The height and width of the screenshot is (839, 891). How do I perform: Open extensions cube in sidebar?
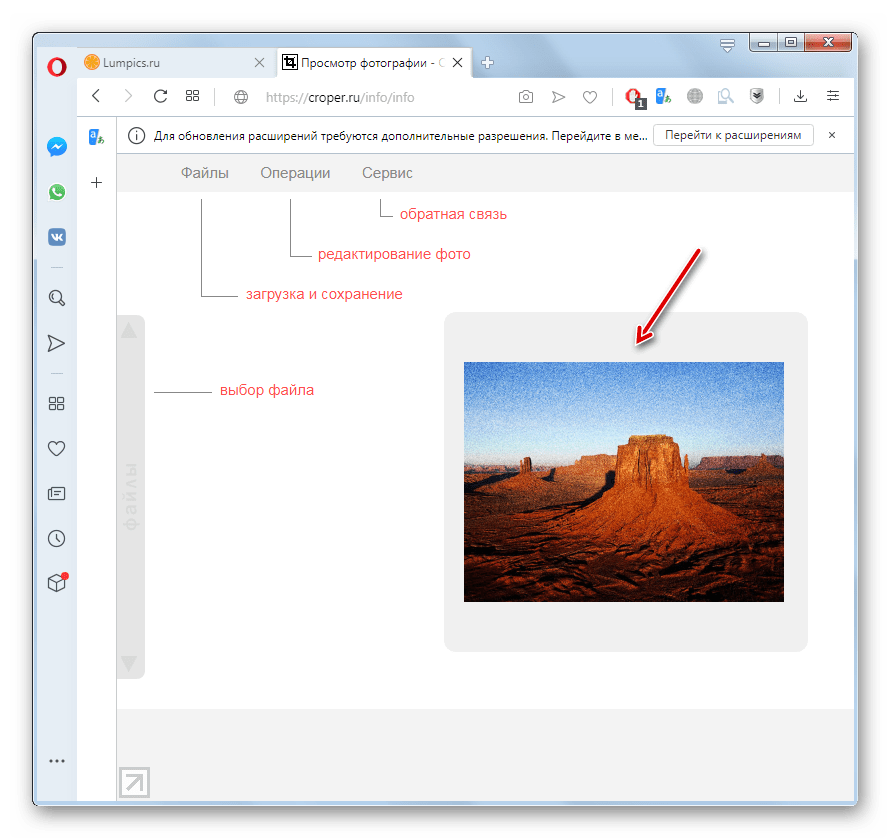click(57, 582)
